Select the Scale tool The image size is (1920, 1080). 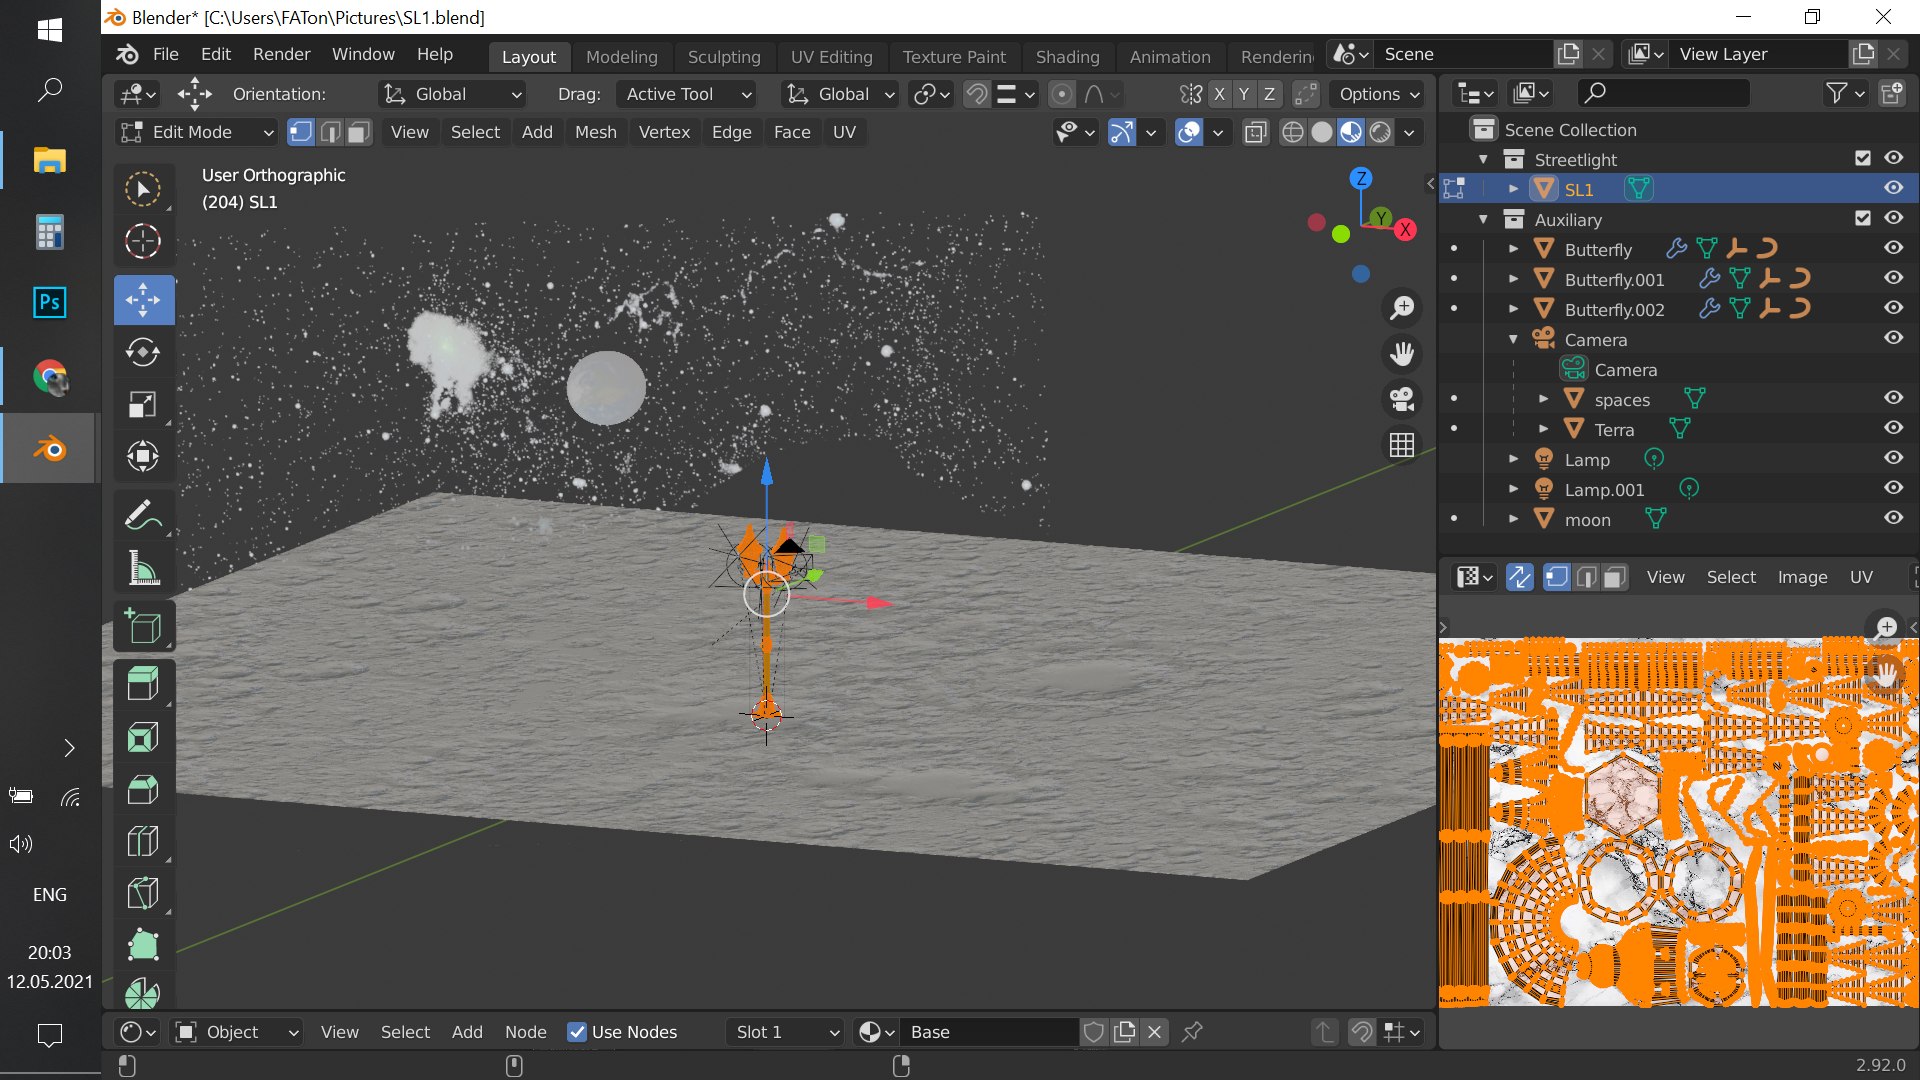(x=143, y=404)
